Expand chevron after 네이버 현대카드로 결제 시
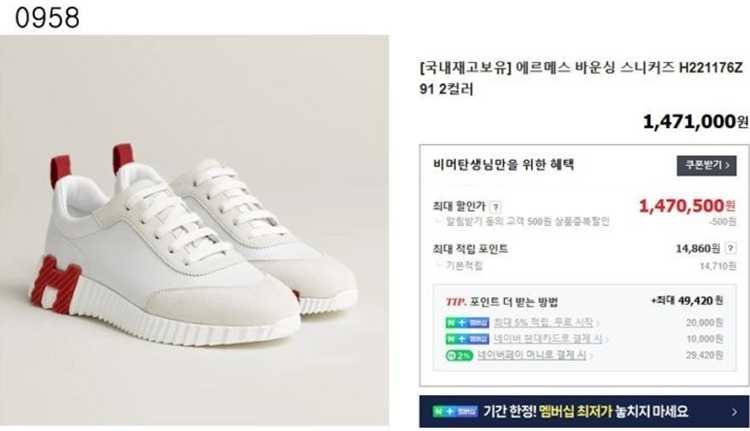Image resolution: width=750 pixels, height=431 pixels. (x=607, y=340)
